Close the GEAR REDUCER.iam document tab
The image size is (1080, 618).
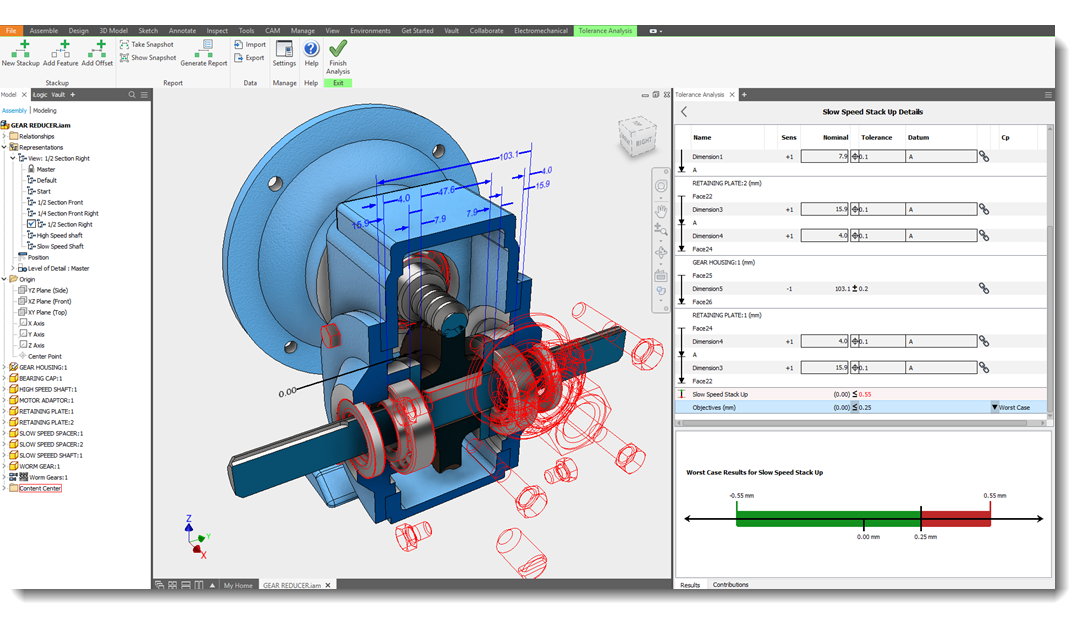(x=328, y=585)
